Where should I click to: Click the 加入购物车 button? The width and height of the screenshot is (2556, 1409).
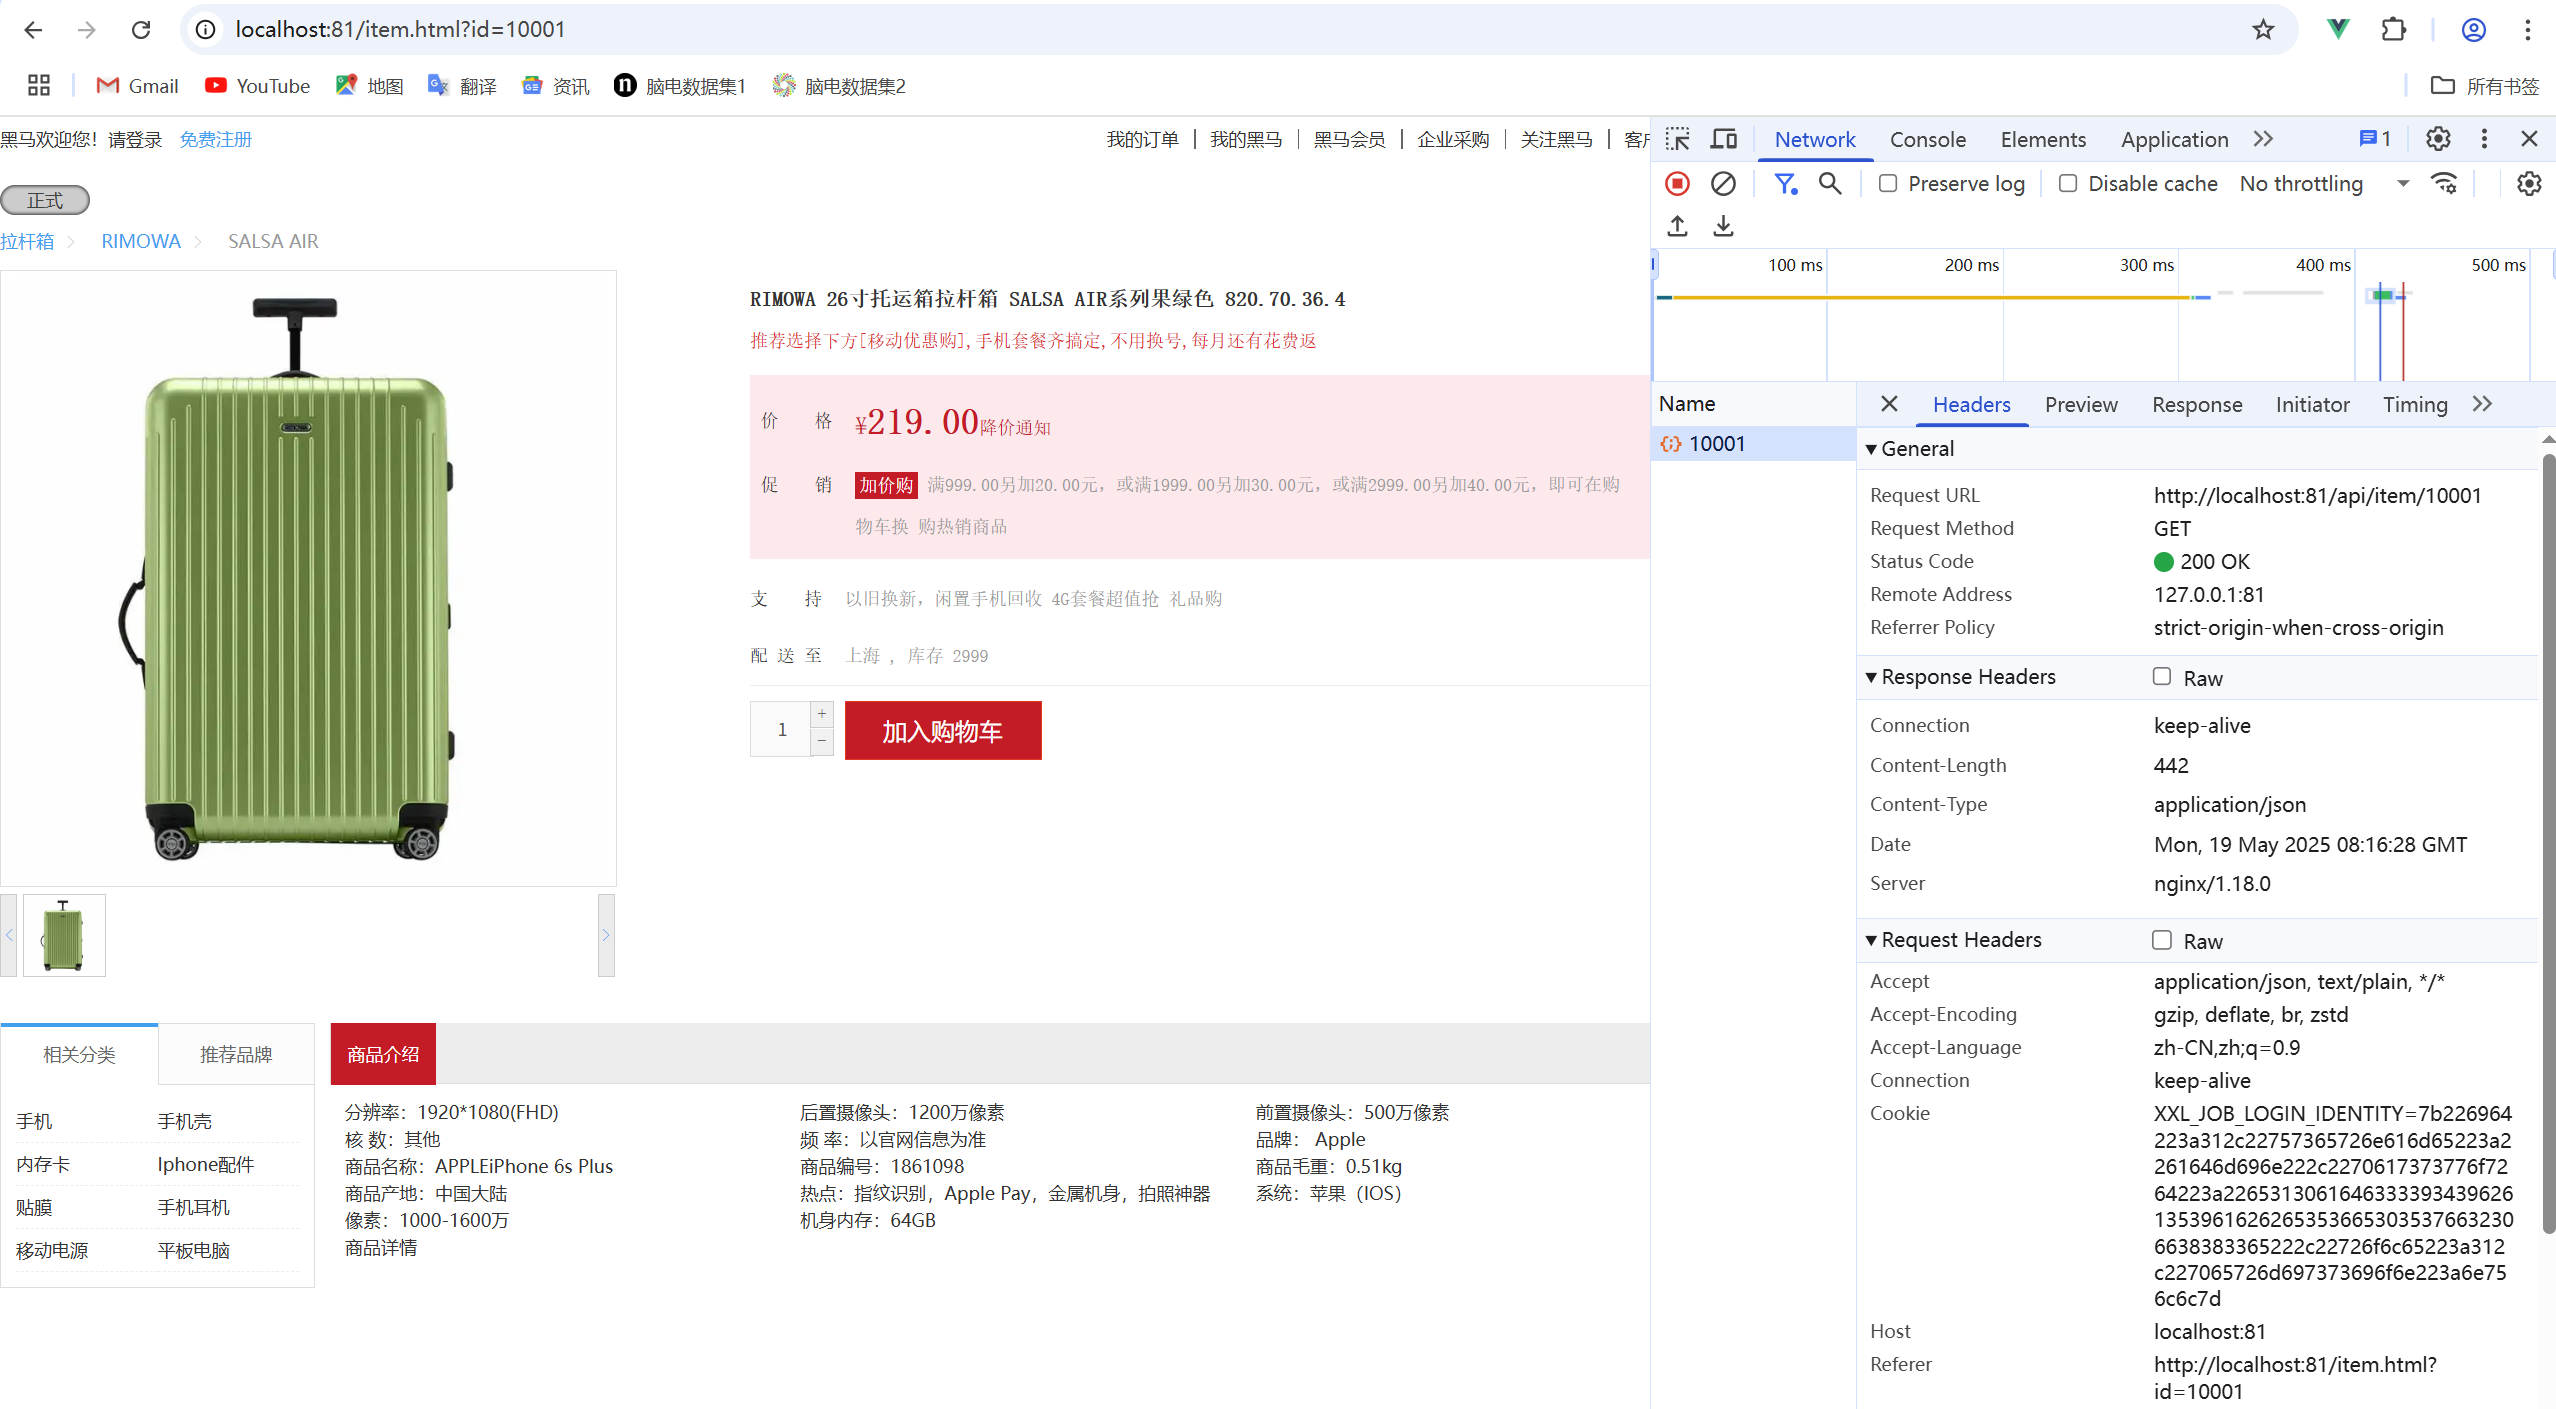pyautogui.click(x=942, y=731)
